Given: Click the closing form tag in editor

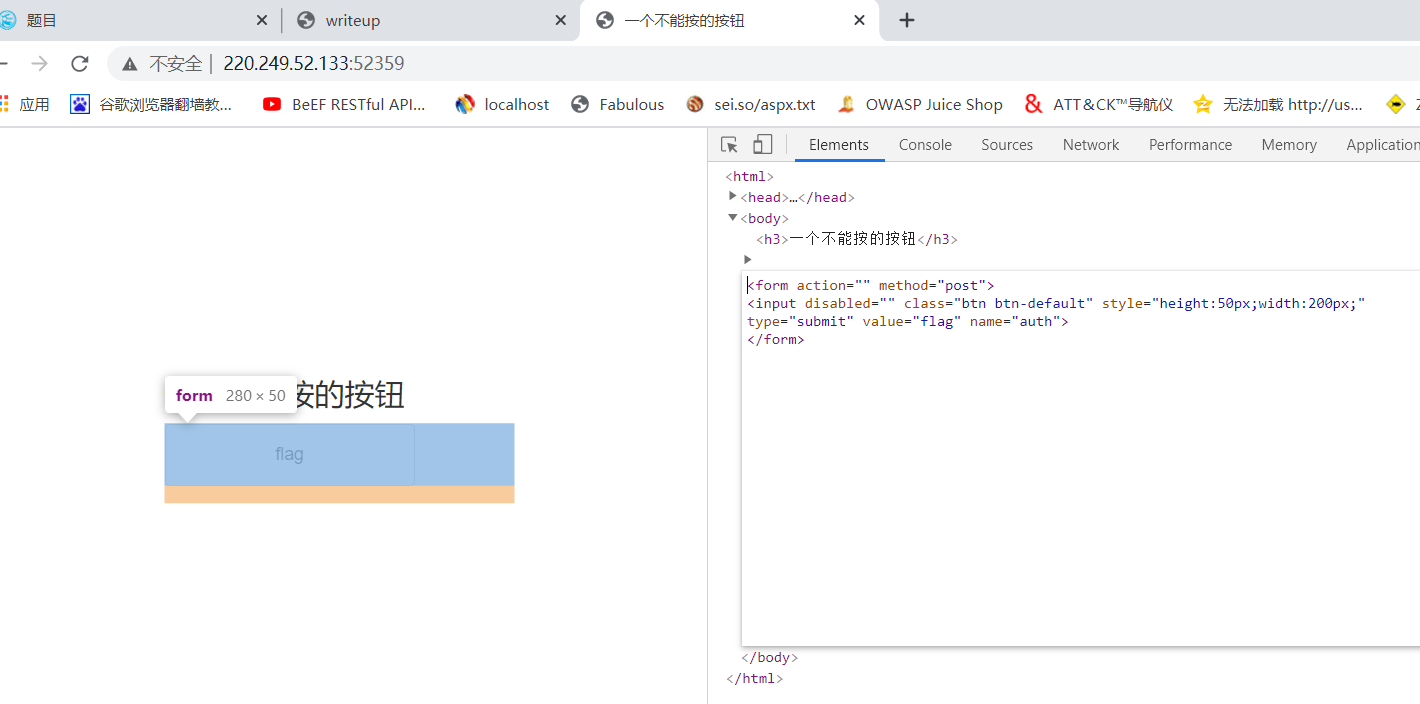Looking at the screenshot, I should coord(775,339).
